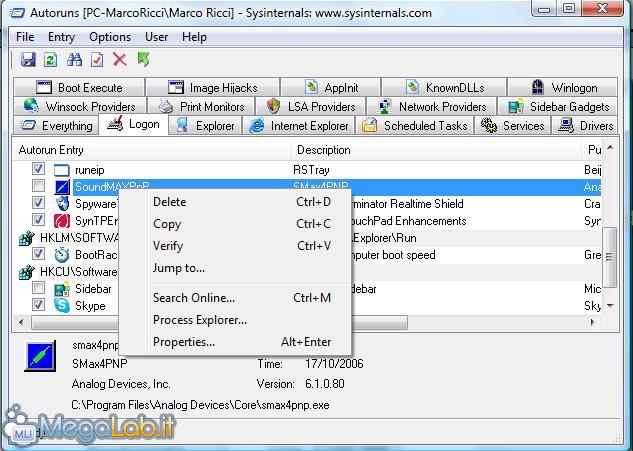The height and width of the screenshot is (451, 633).
Task: Click the BootRacer stopwatch icon
Action: [x=62, y=255]
